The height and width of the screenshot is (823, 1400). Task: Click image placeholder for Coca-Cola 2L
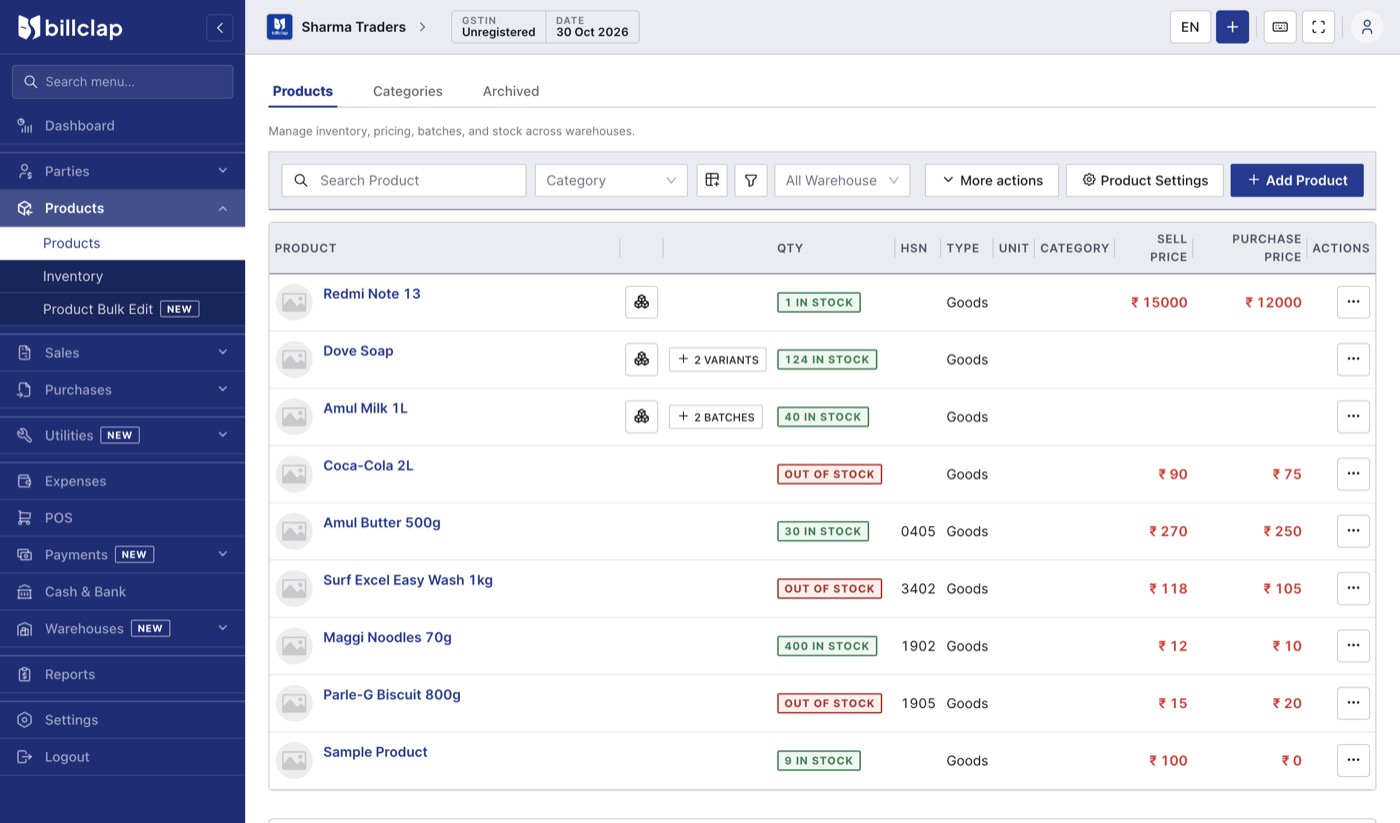294,474
